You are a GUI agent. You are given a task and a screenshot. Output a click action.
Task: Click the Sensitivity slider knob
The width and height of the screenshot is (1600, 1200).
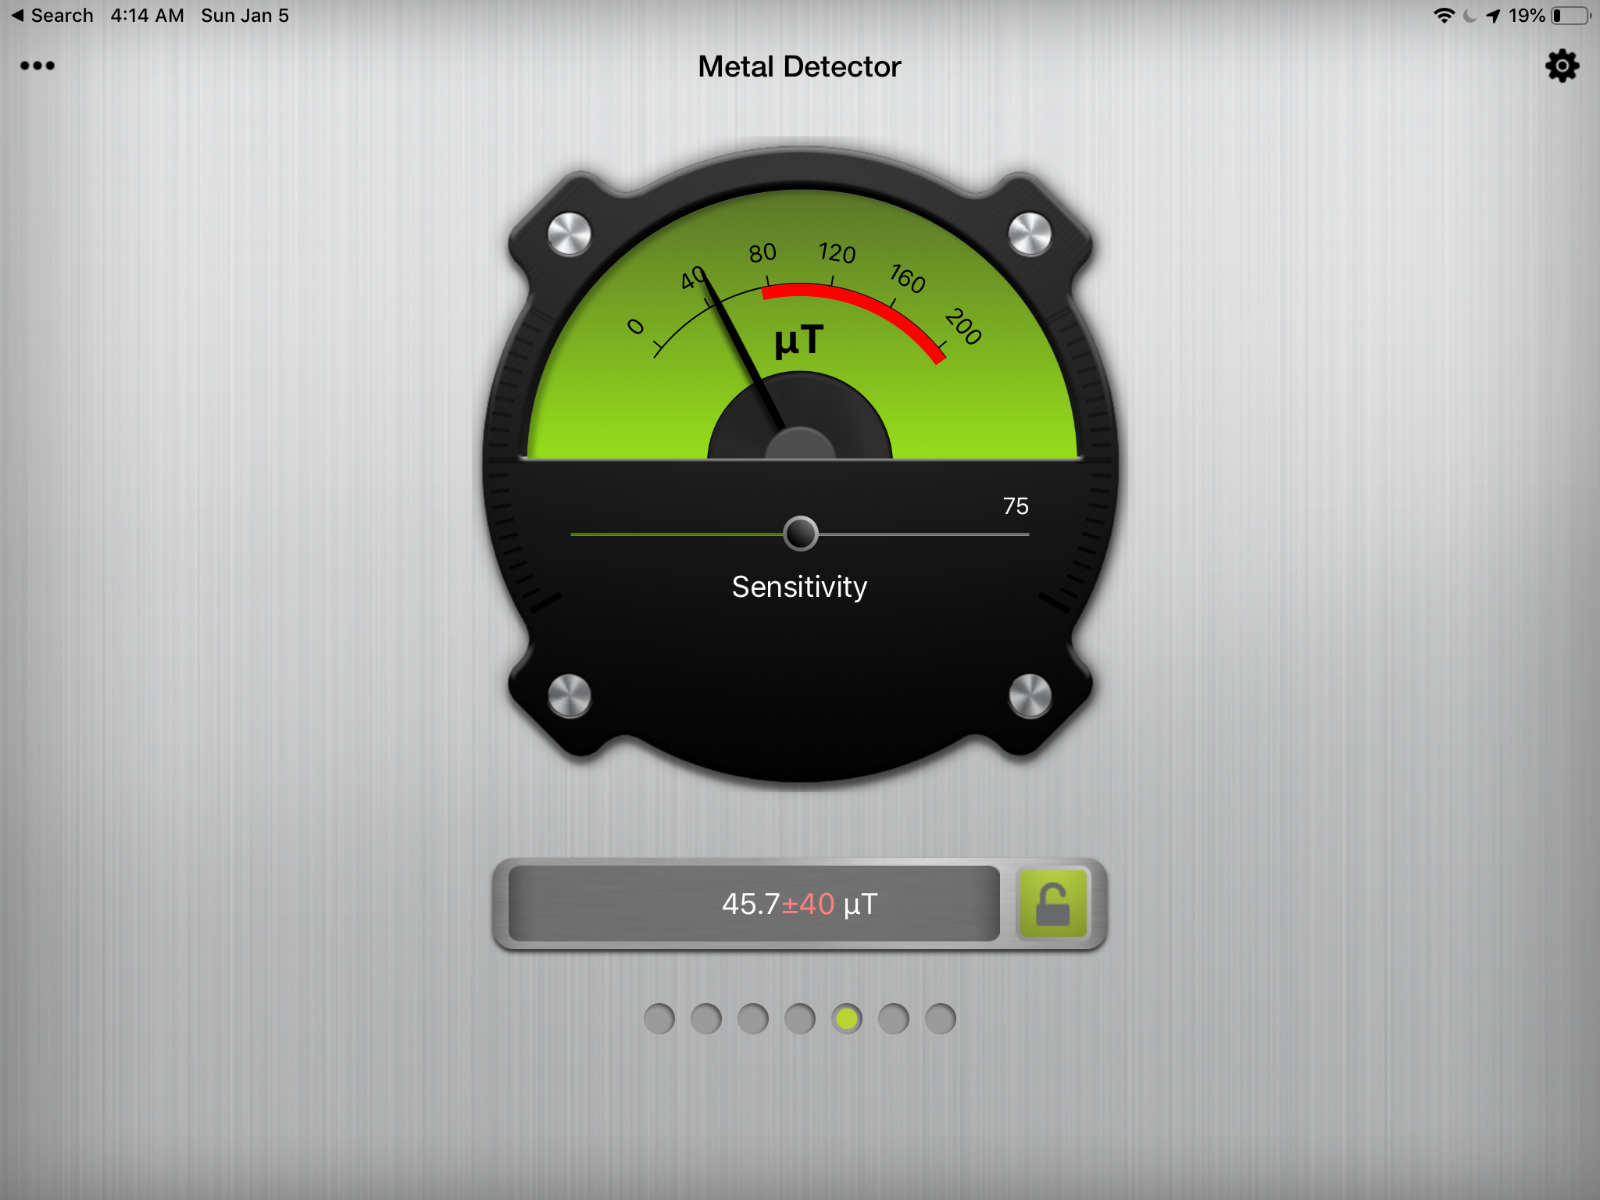[x=800, y=534]
